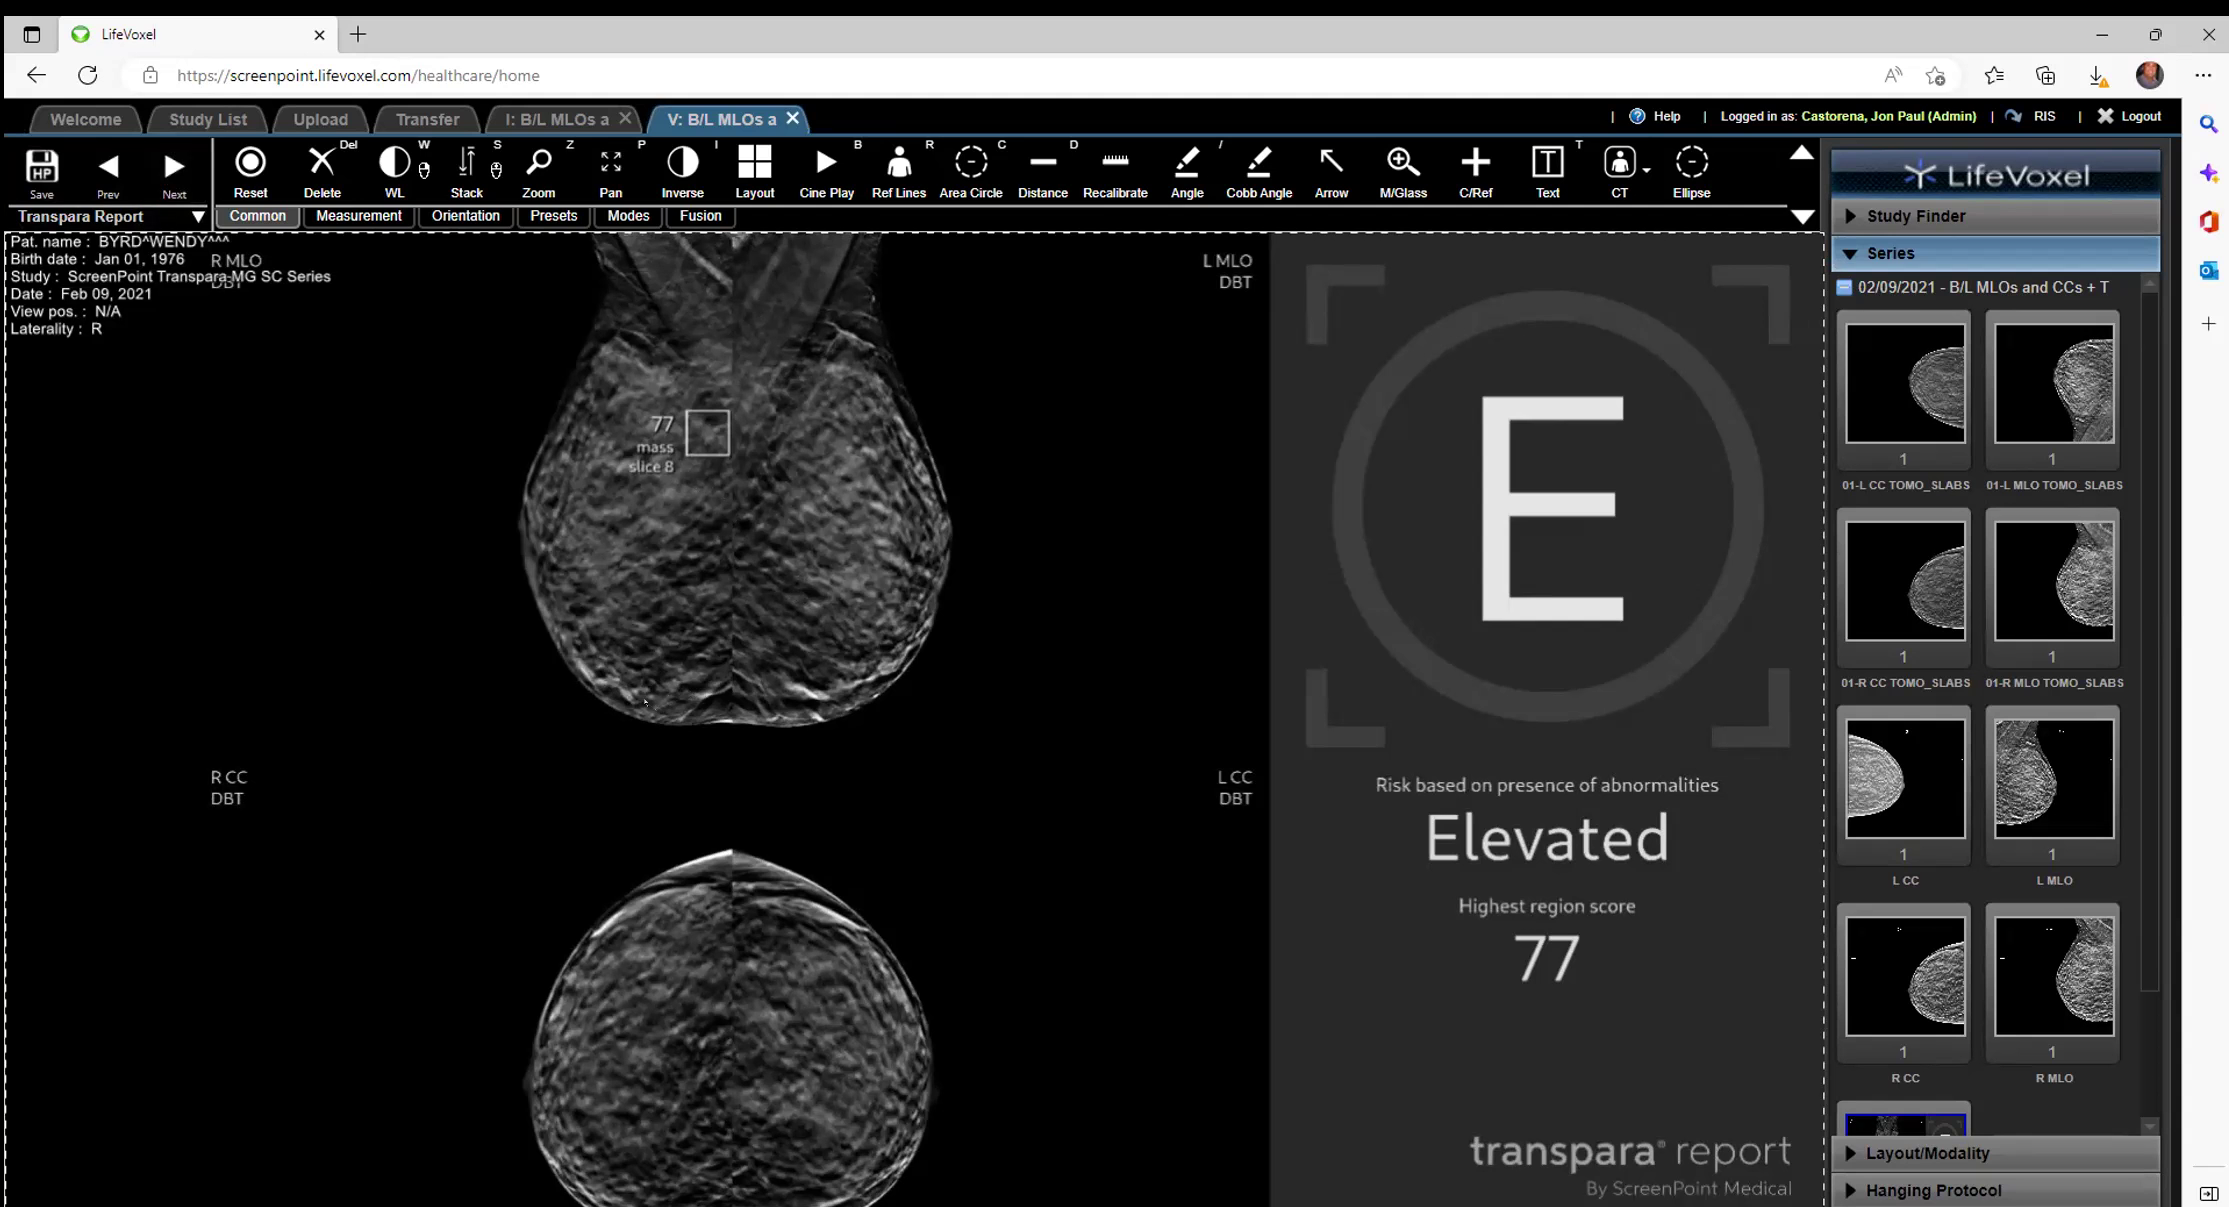This screenshot has height=1207, width=2229.
Task: Select the Pan tool
Action: [610, 172]
